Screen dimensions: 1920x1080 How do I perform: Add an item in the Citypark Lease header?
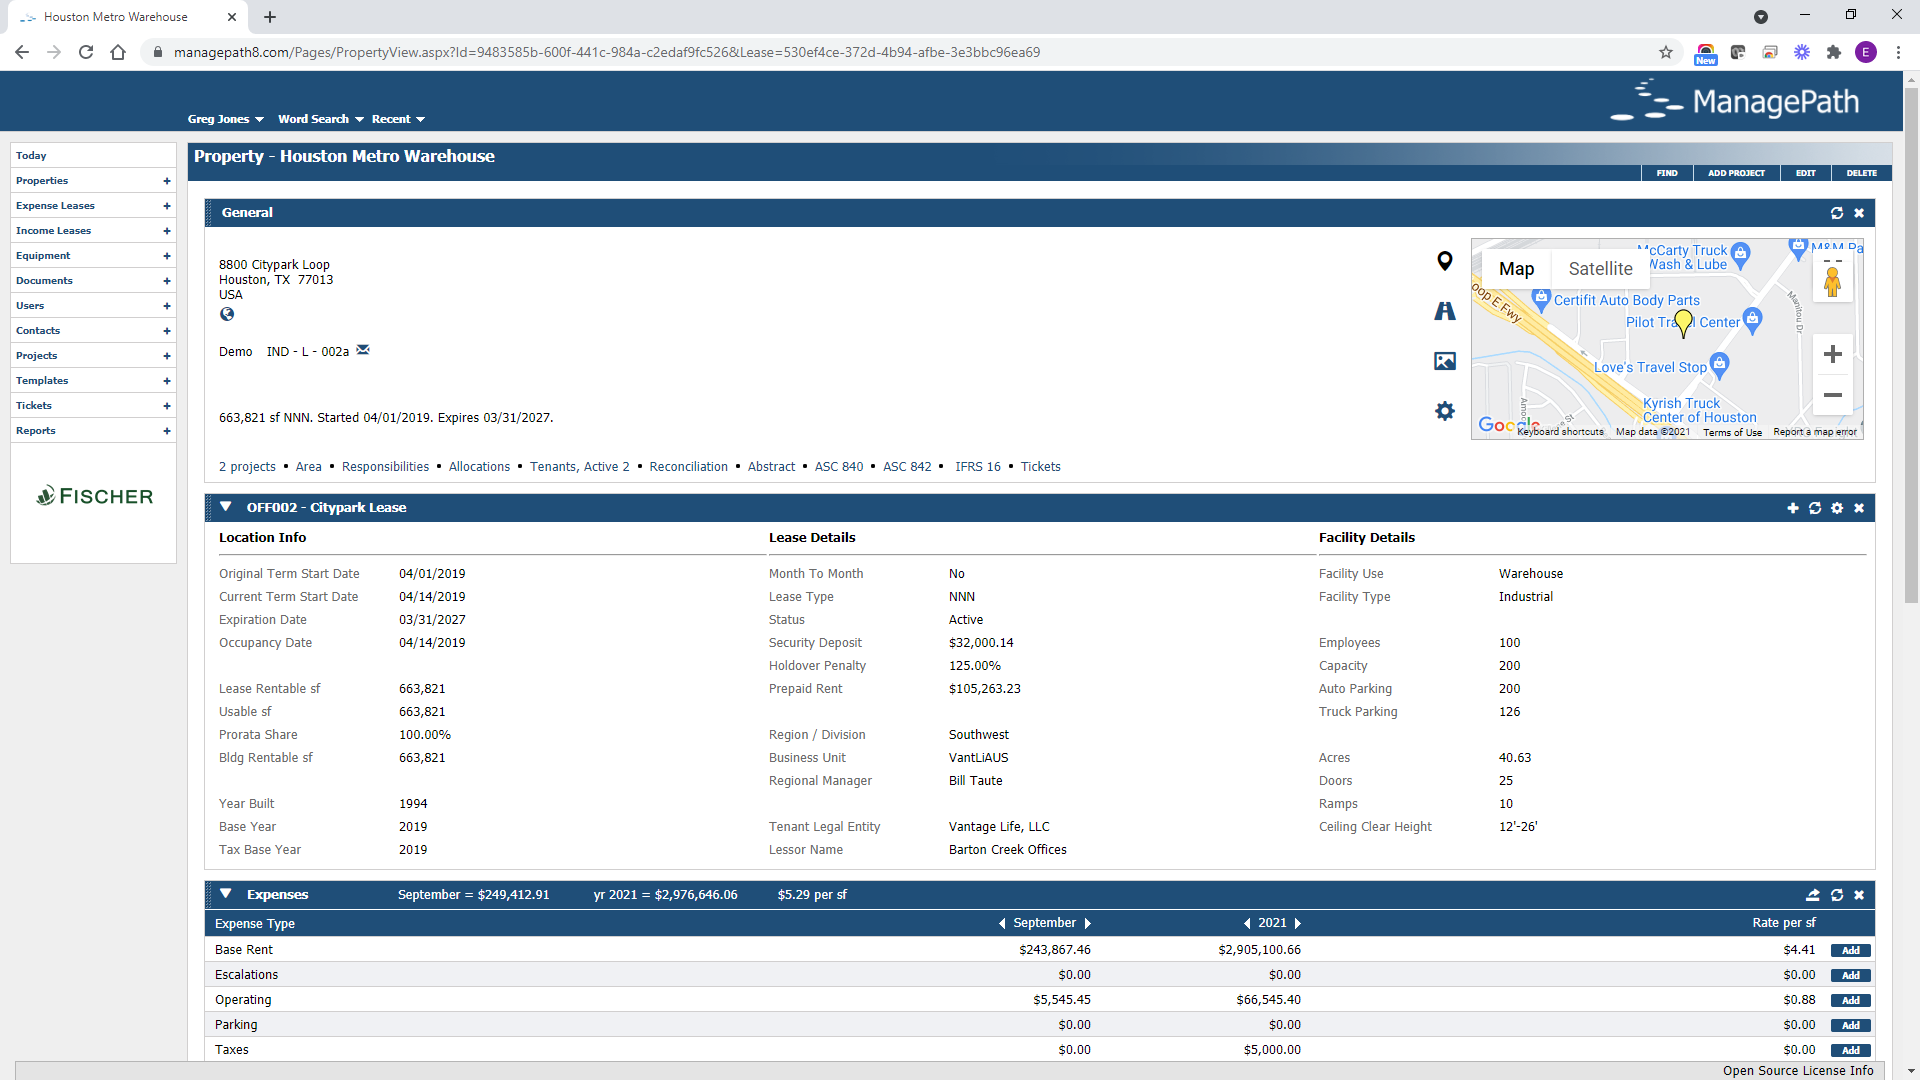click(1793, 508)
